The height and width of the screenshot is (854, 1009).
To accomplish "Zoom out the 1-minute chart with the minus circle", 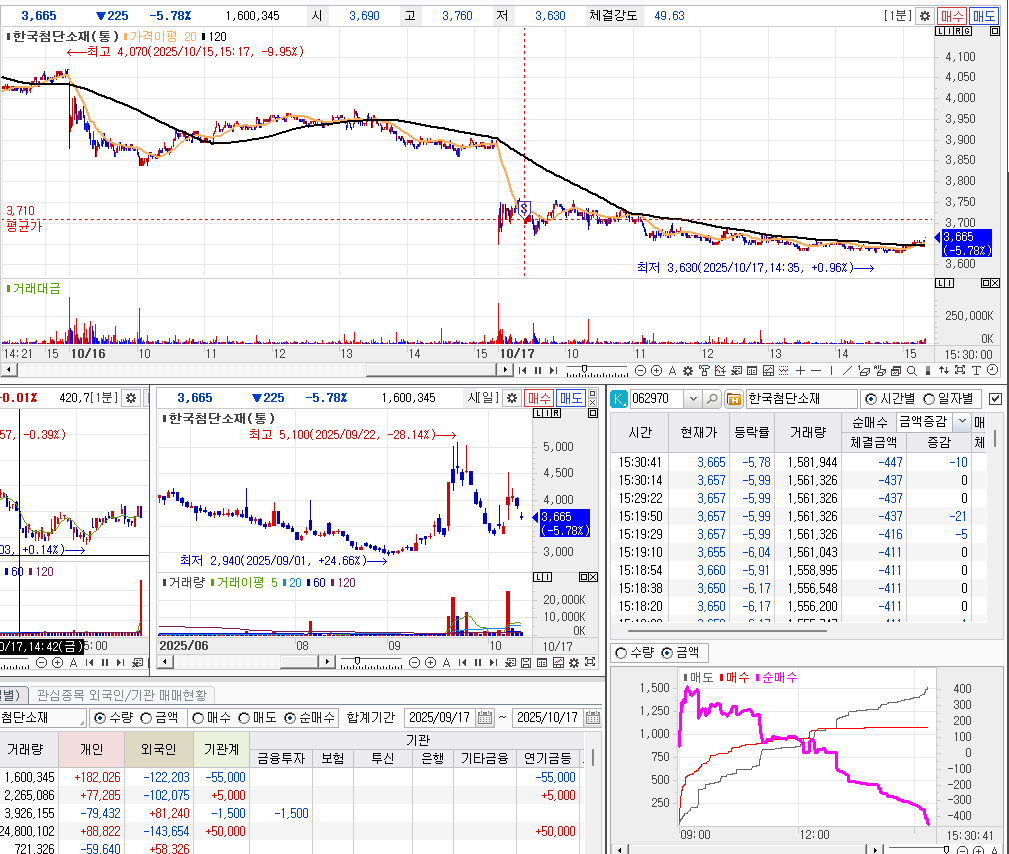I will tap(640, 370).
